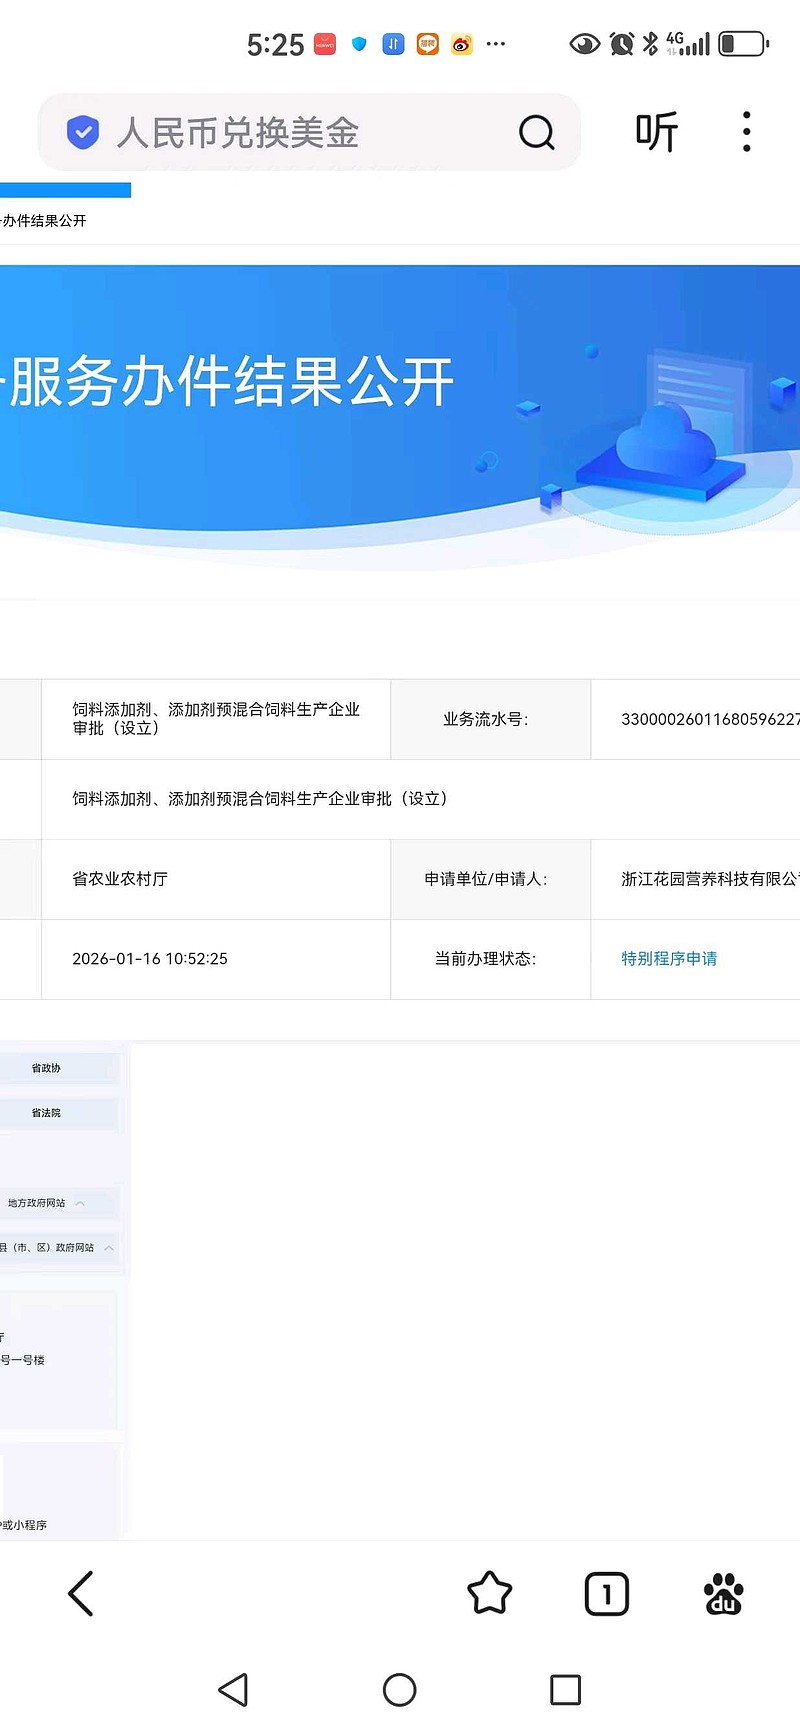This screenshot has width=800, height=1732.
Task: Tap the red Huawei notification icon
Action: click(325, 44)
